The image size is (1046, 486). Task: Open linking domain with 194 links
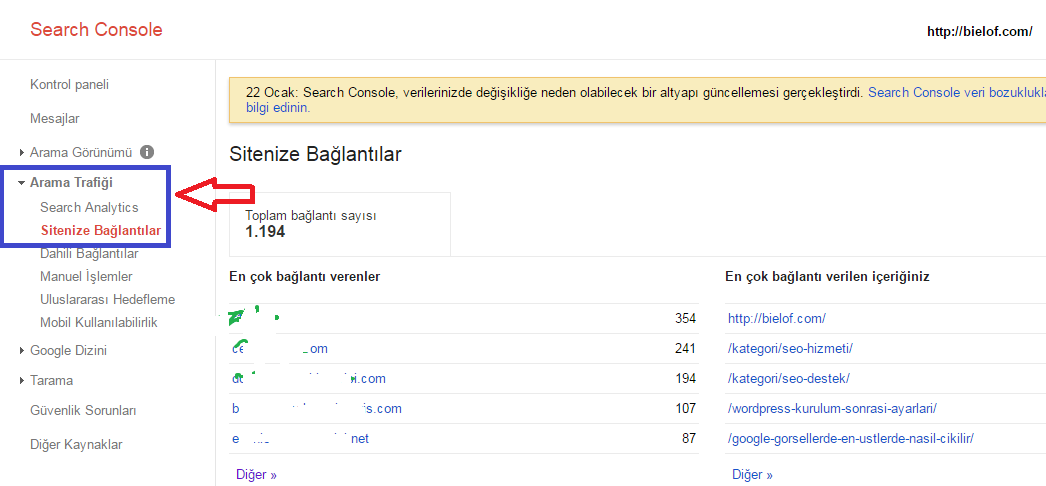click(x=308, y=379)
